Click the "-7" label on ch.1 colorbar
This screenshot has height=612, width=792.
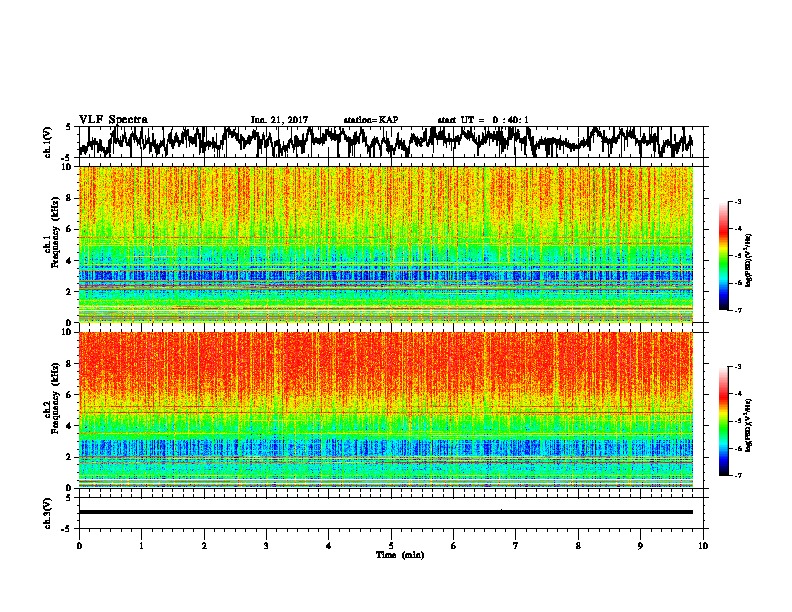click(738, 310)
